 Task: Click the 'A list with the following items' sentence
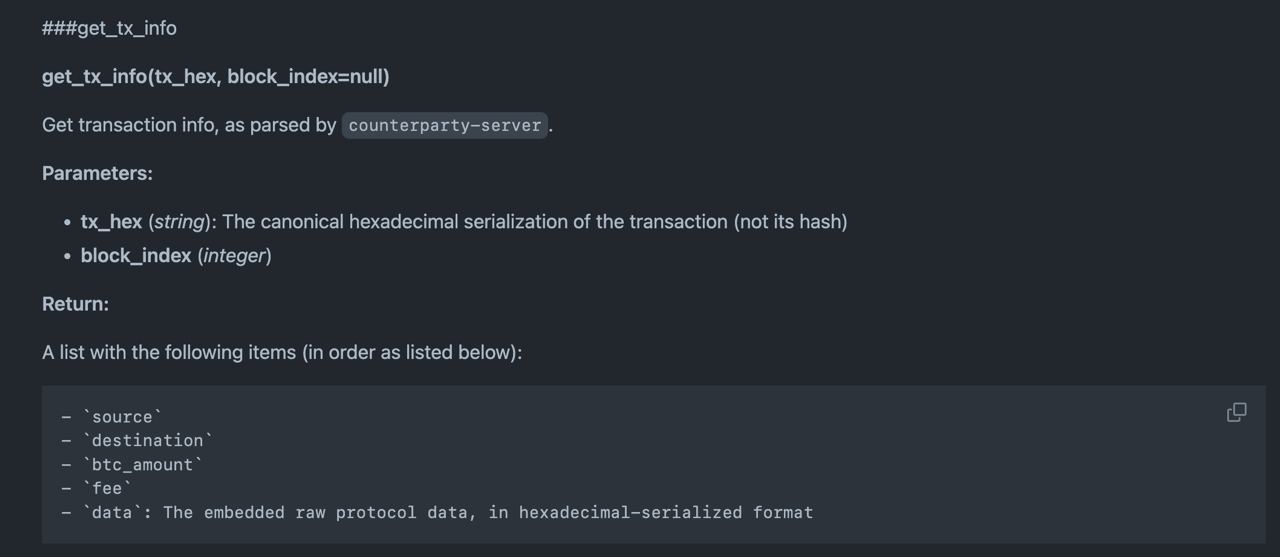282,353
